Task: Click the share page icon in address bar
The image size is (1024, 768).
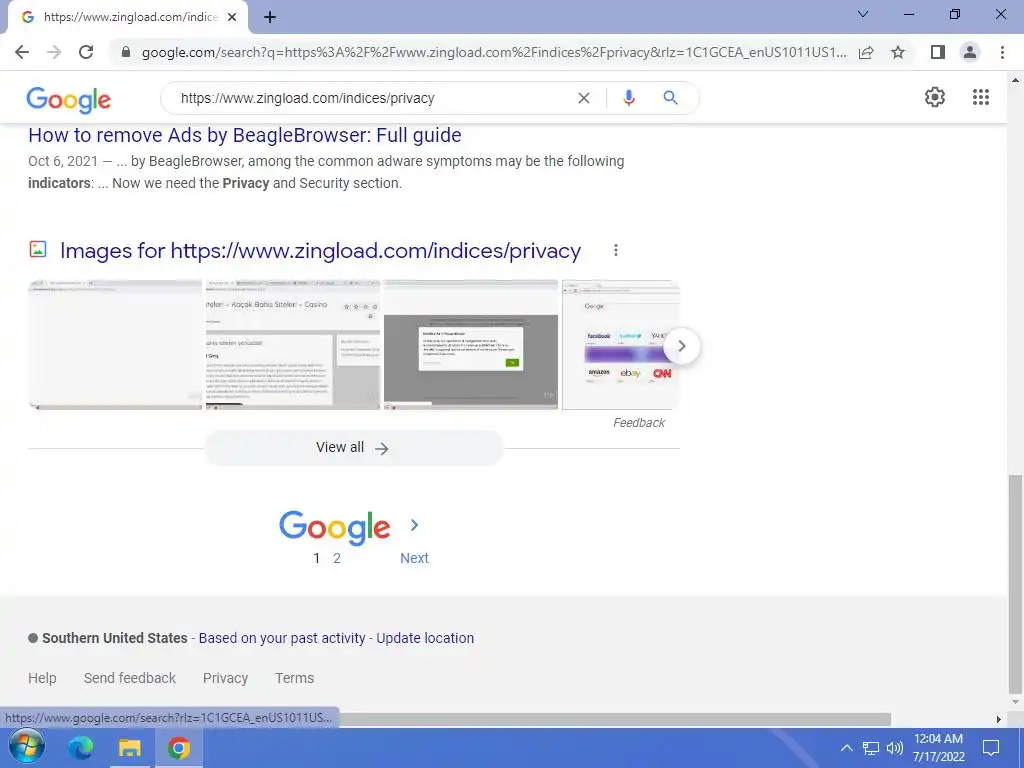Action: point(866,52)
